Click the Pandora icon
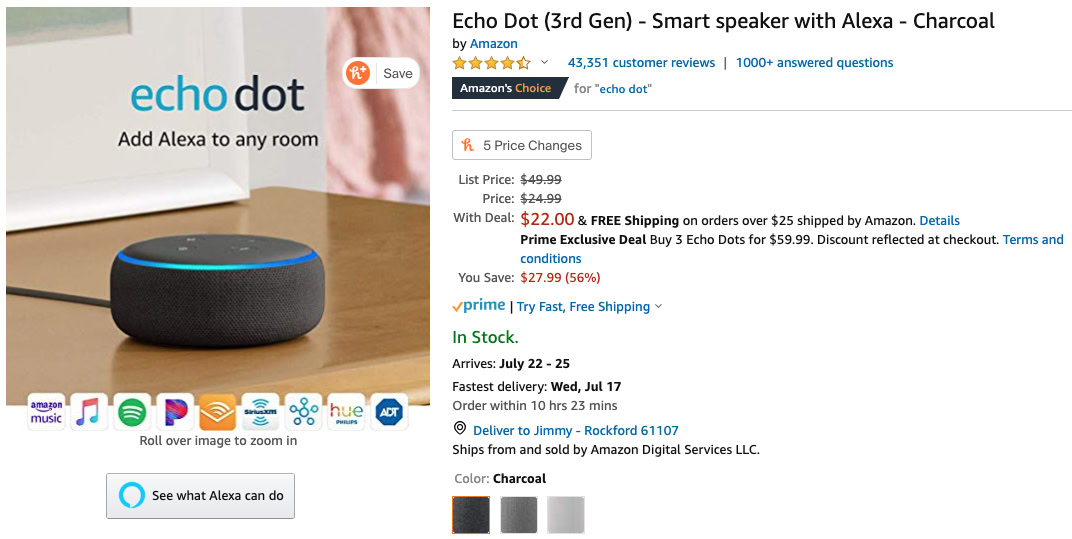The width and height of the screenshot is (1072, 539). point(175,411)
